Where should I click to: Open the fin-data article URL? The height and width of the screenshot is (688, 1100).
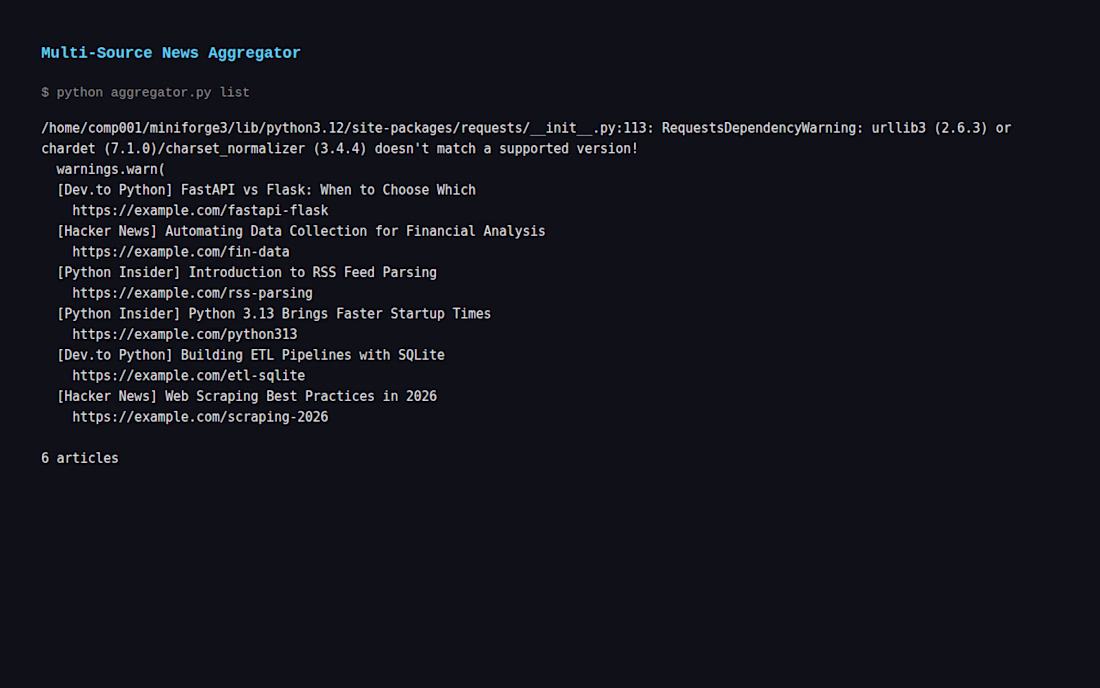coord(180,252)
